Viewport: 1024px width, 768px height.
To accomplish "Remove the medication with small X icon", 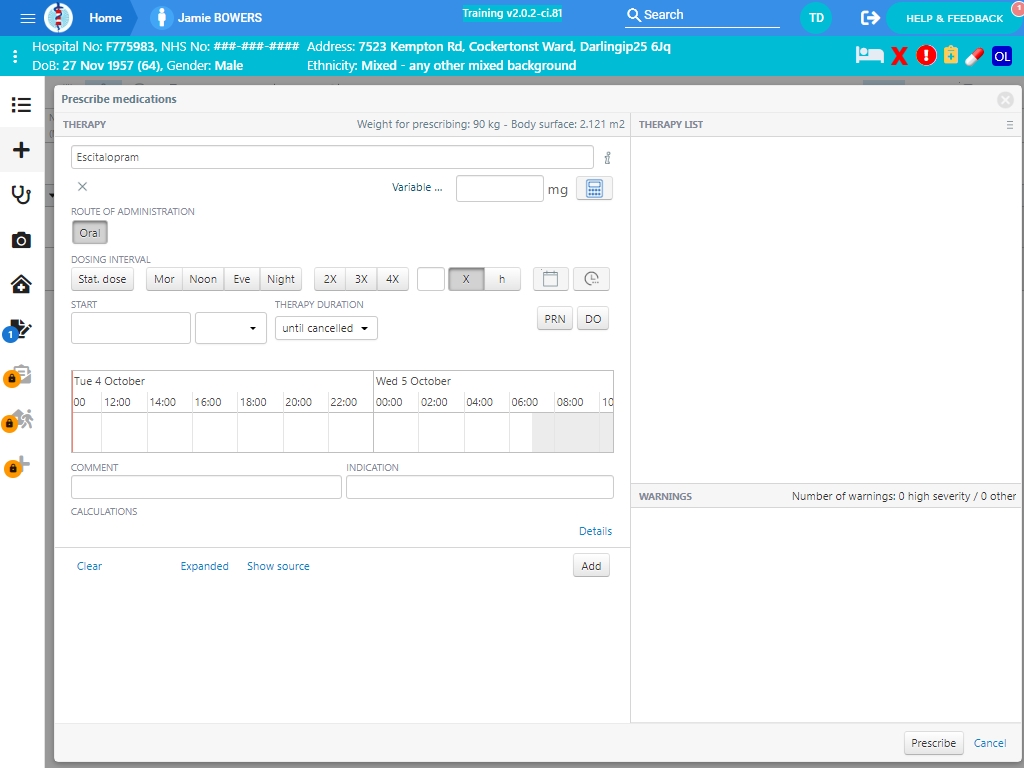I will tap(82, 186).
